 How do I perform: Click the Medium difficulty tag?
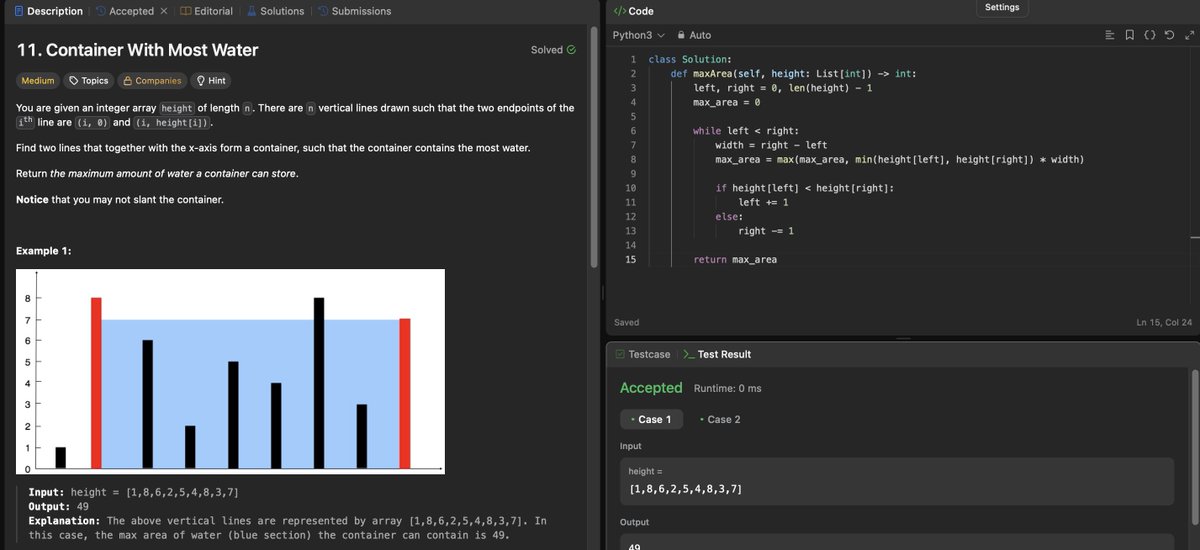38,81
